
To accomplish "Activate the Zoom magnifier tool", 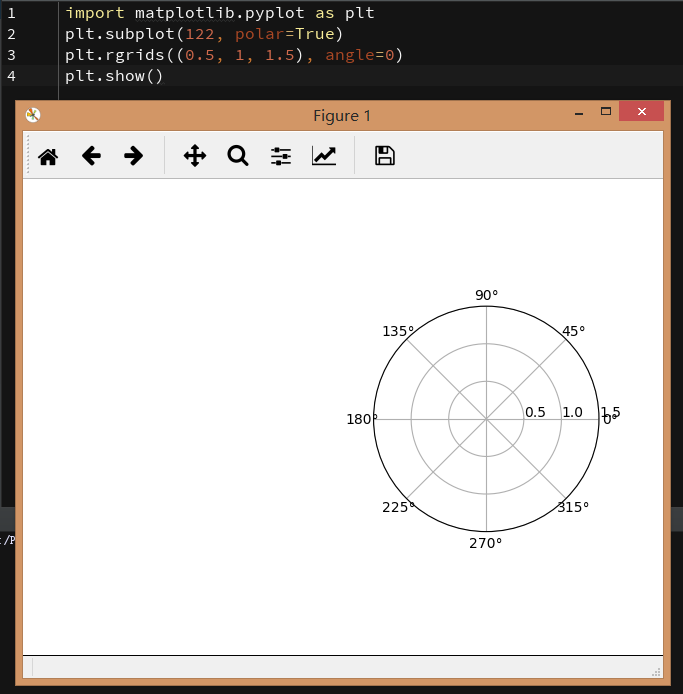I will coord(238,156).
